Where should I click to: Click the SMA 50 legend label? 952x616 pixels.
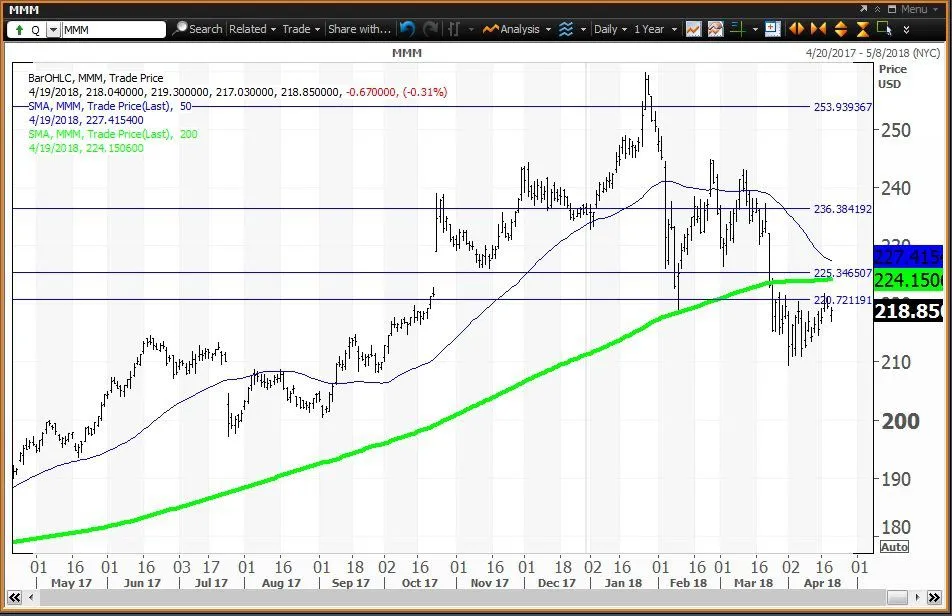[x=110, y=106]
